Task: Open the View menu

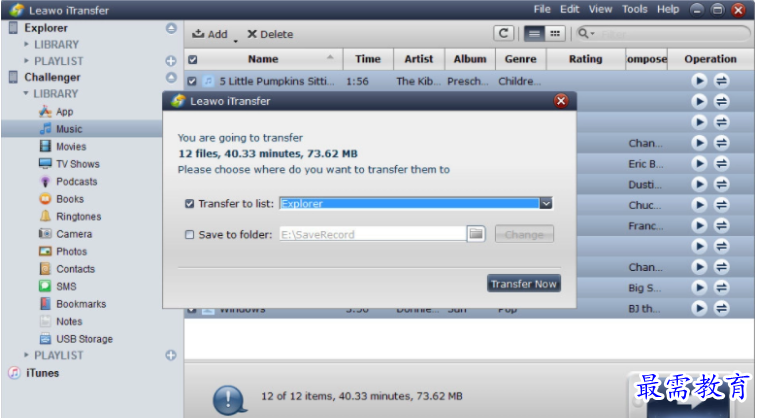Action: click(x=600, y=9)
